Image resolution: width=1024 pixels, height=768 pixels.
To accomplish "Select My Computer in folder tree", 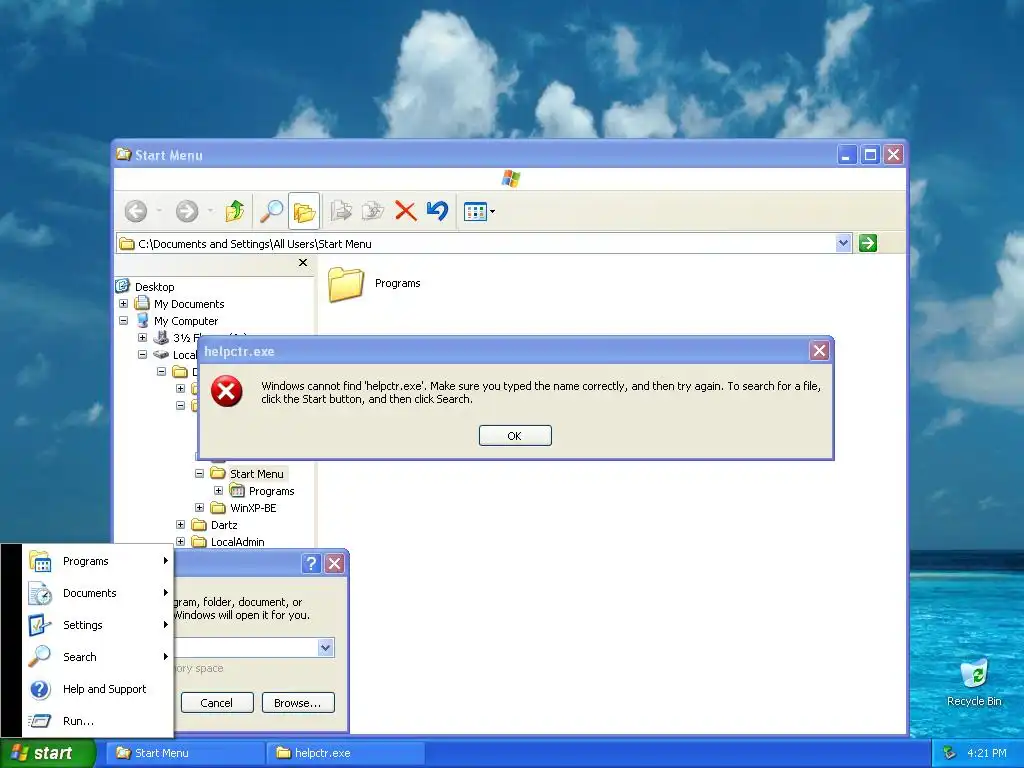I will pyautogui.click(x=185, y=321).
